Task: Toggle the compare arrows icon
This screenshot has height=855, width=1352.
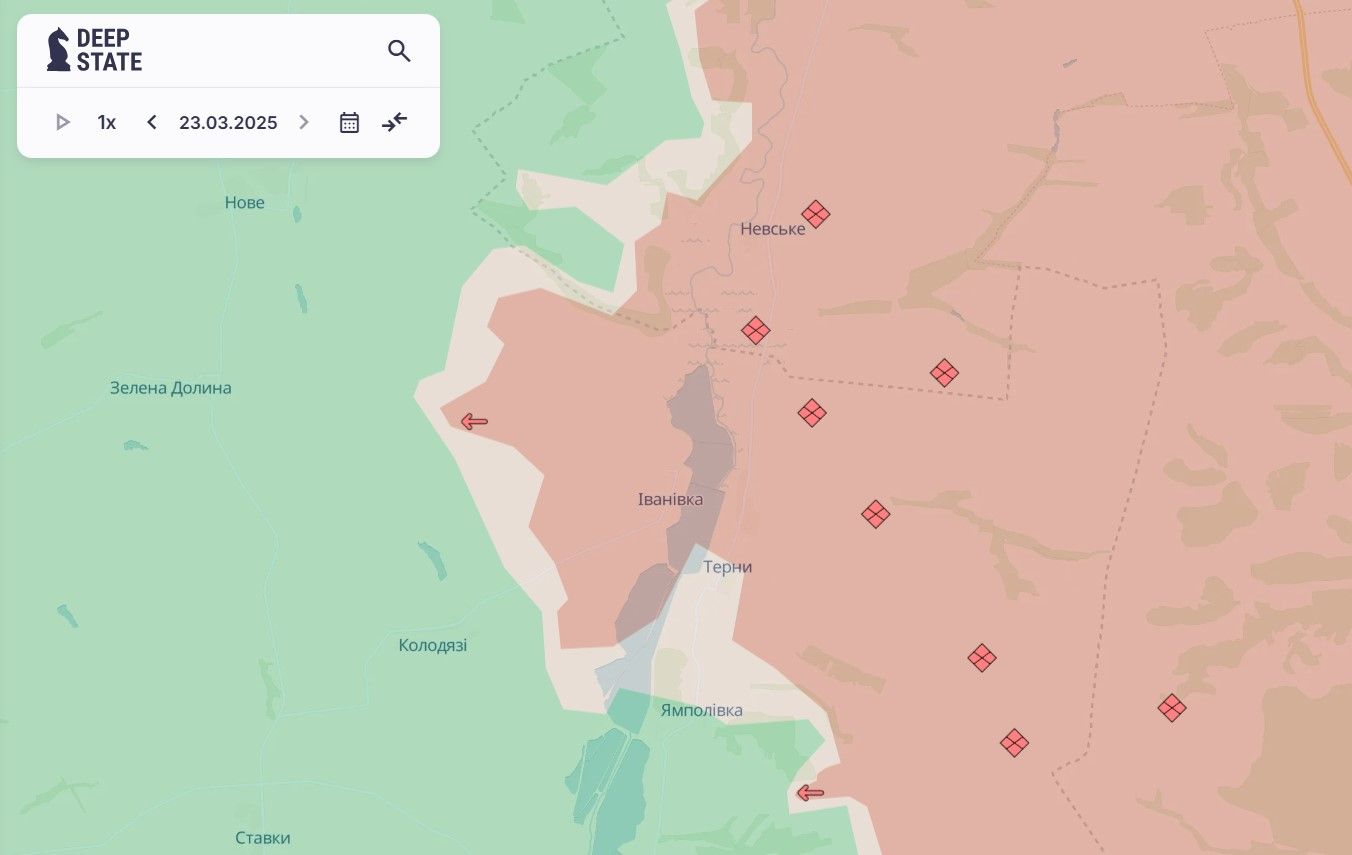Action: click(x=395, y=123)
